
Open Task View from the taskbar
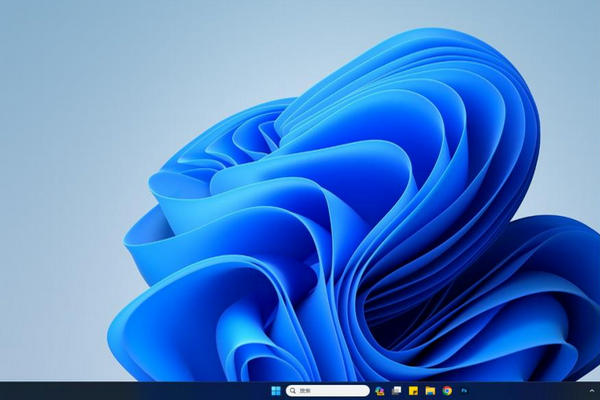pyautogui.click(x=396, y=391)
